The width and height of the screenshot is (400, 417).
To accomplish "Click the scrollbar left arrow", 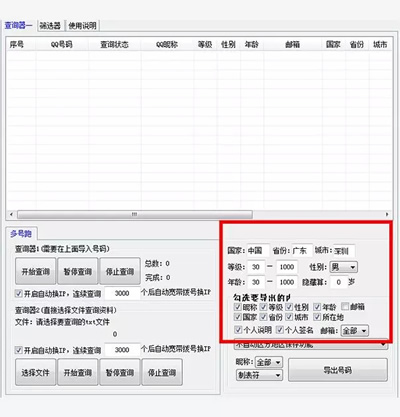I will click(11, 214).
